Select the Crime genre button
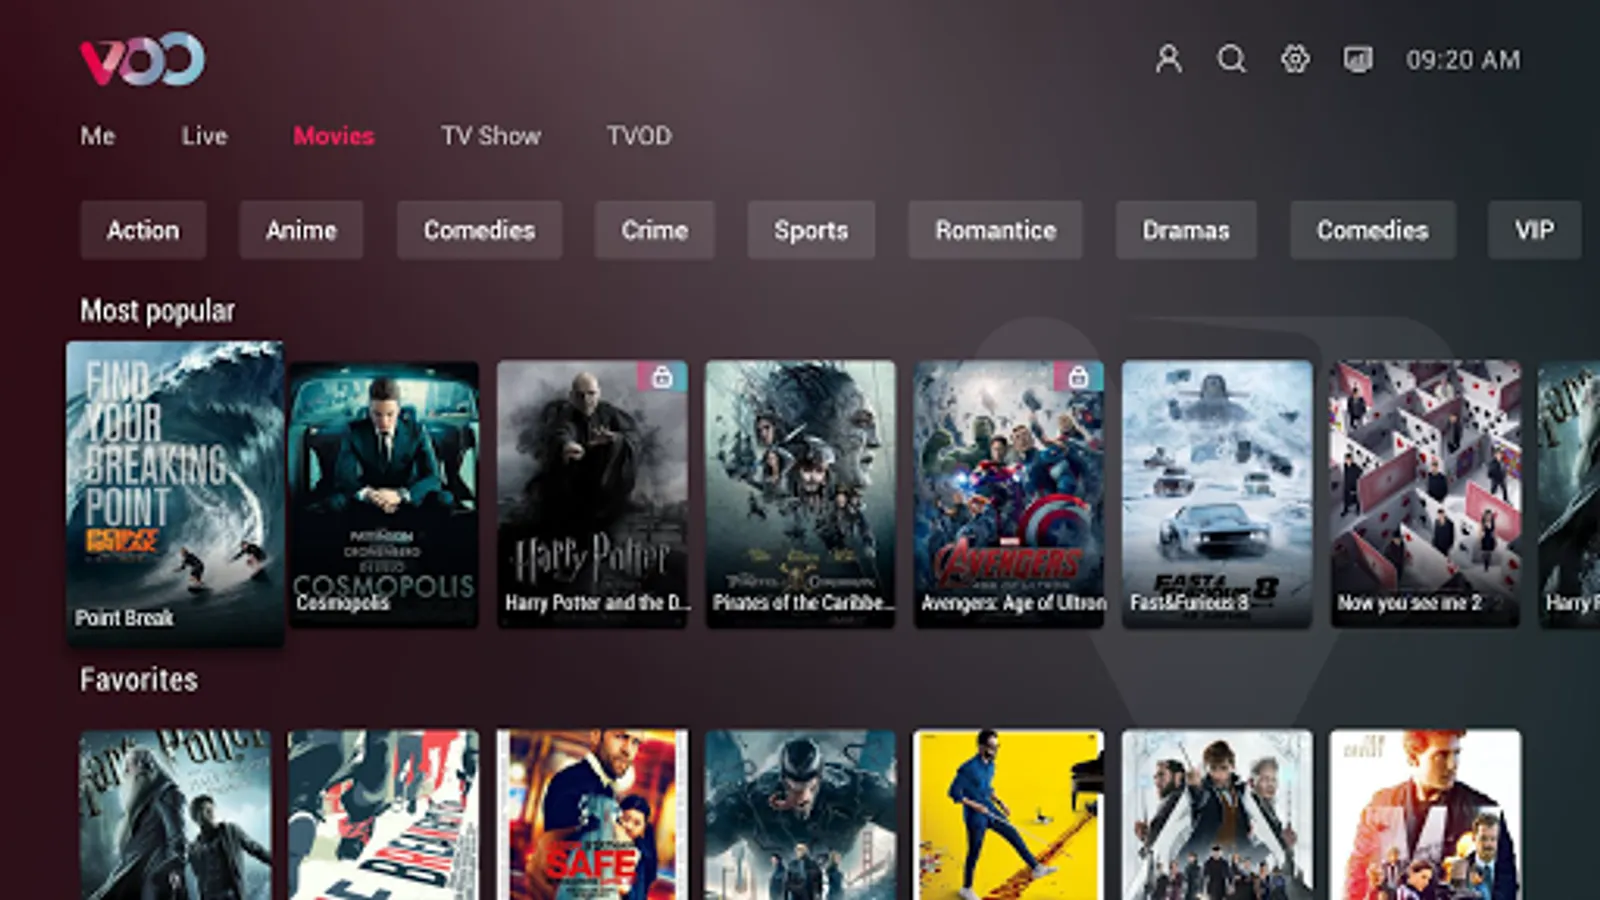Screen dimensions: 1600x900 (655, 230)
